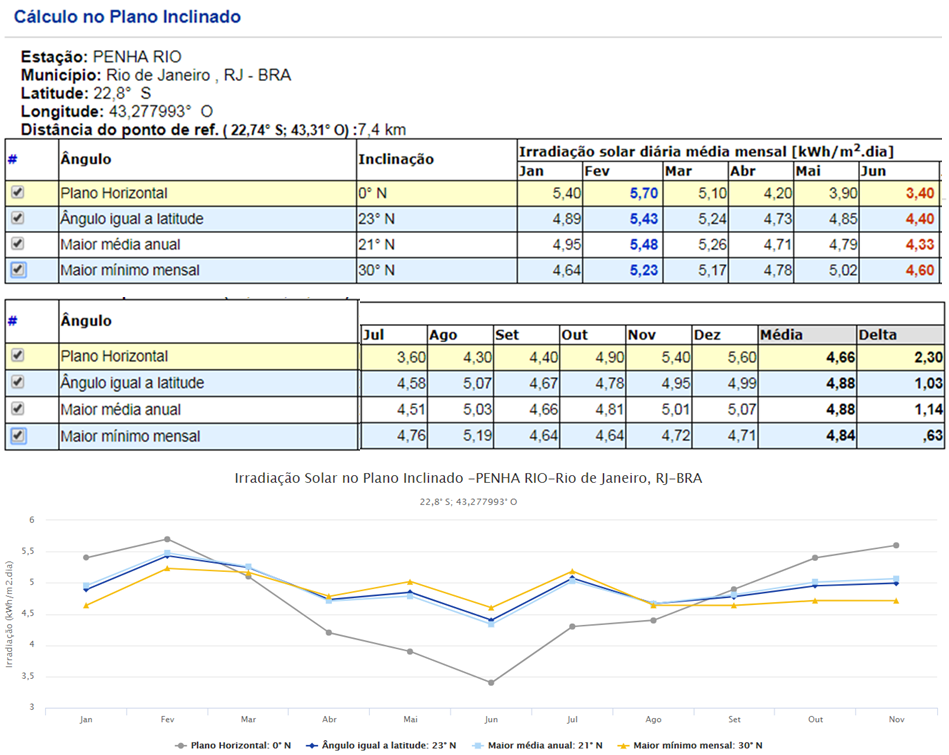949x755 pixels.
Task: Click the gray Plano Horizontal legend marker
Action: click(181, 745)
